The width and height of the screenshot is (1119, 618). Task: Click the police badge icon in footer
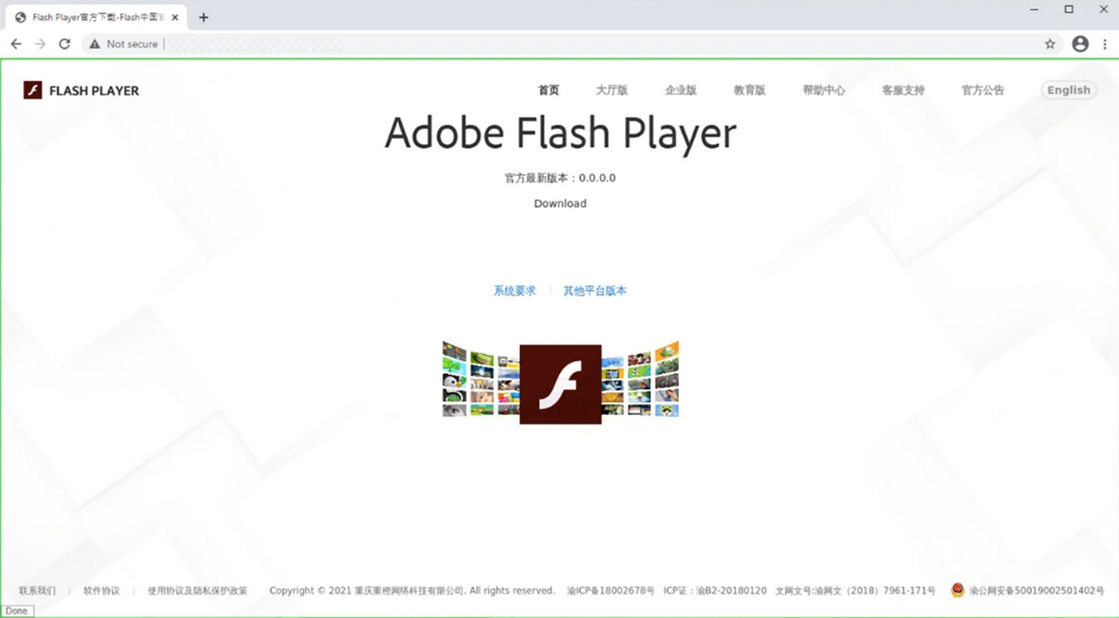coord(957,591)
